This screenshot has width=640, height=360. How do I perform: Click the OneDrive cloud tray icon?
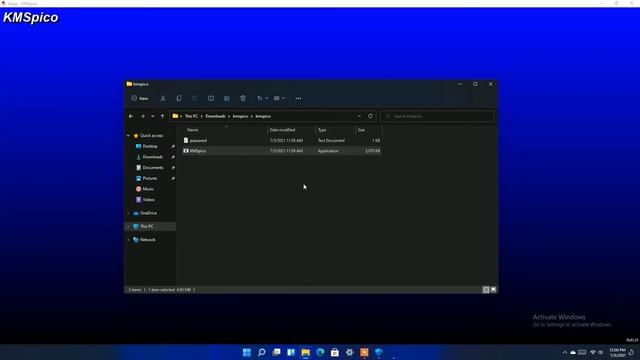[x=573, y=353]
